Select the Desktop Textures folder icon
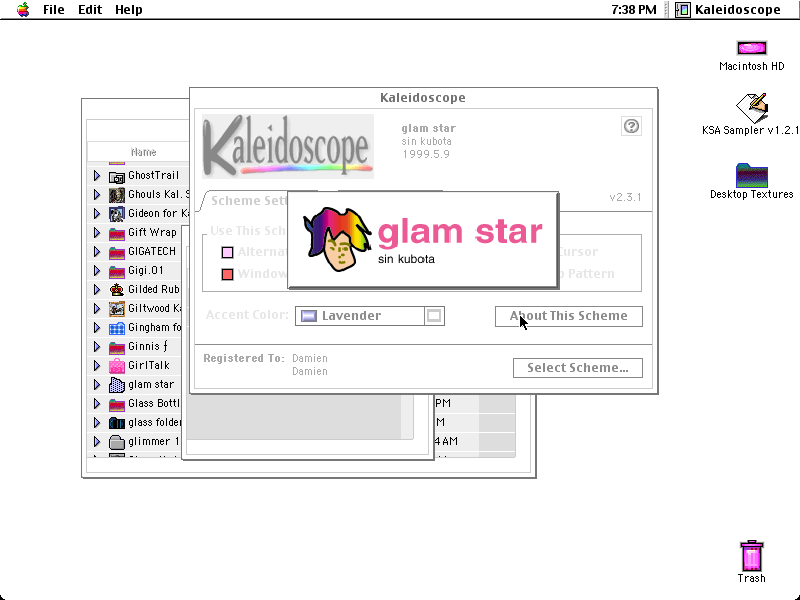The height and width of the screenshot is (600, 800). [752, 176]
